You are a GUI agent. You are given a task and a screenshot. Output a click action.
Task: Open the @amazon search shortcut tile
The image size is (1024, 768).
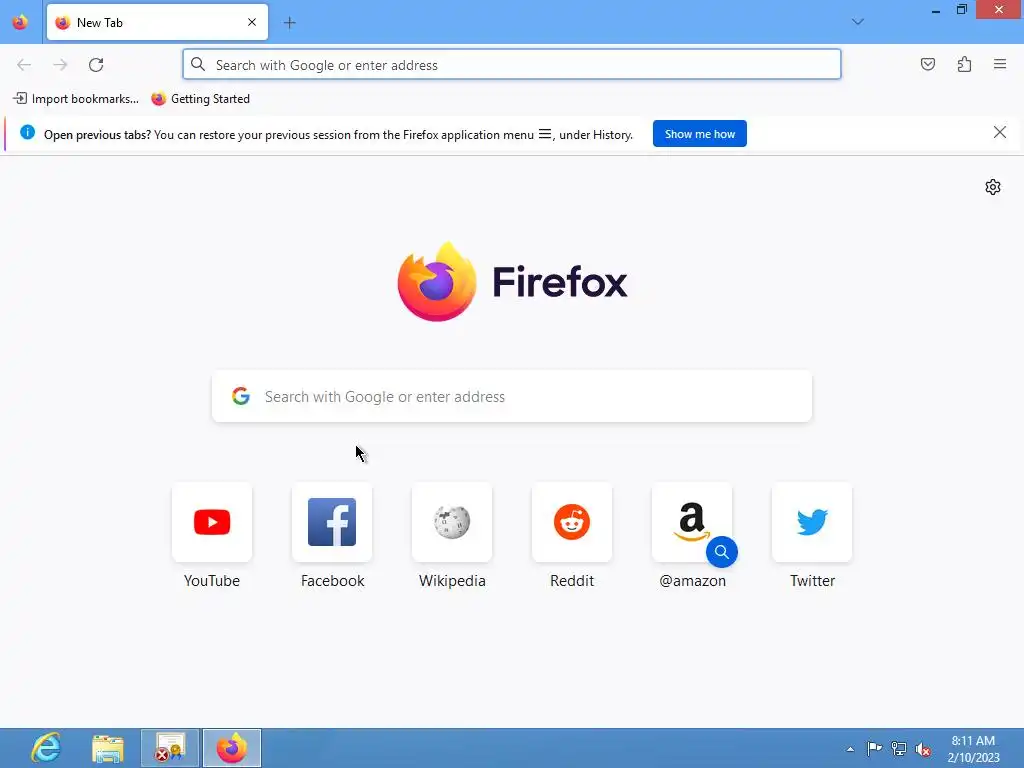tap(692, 522)
